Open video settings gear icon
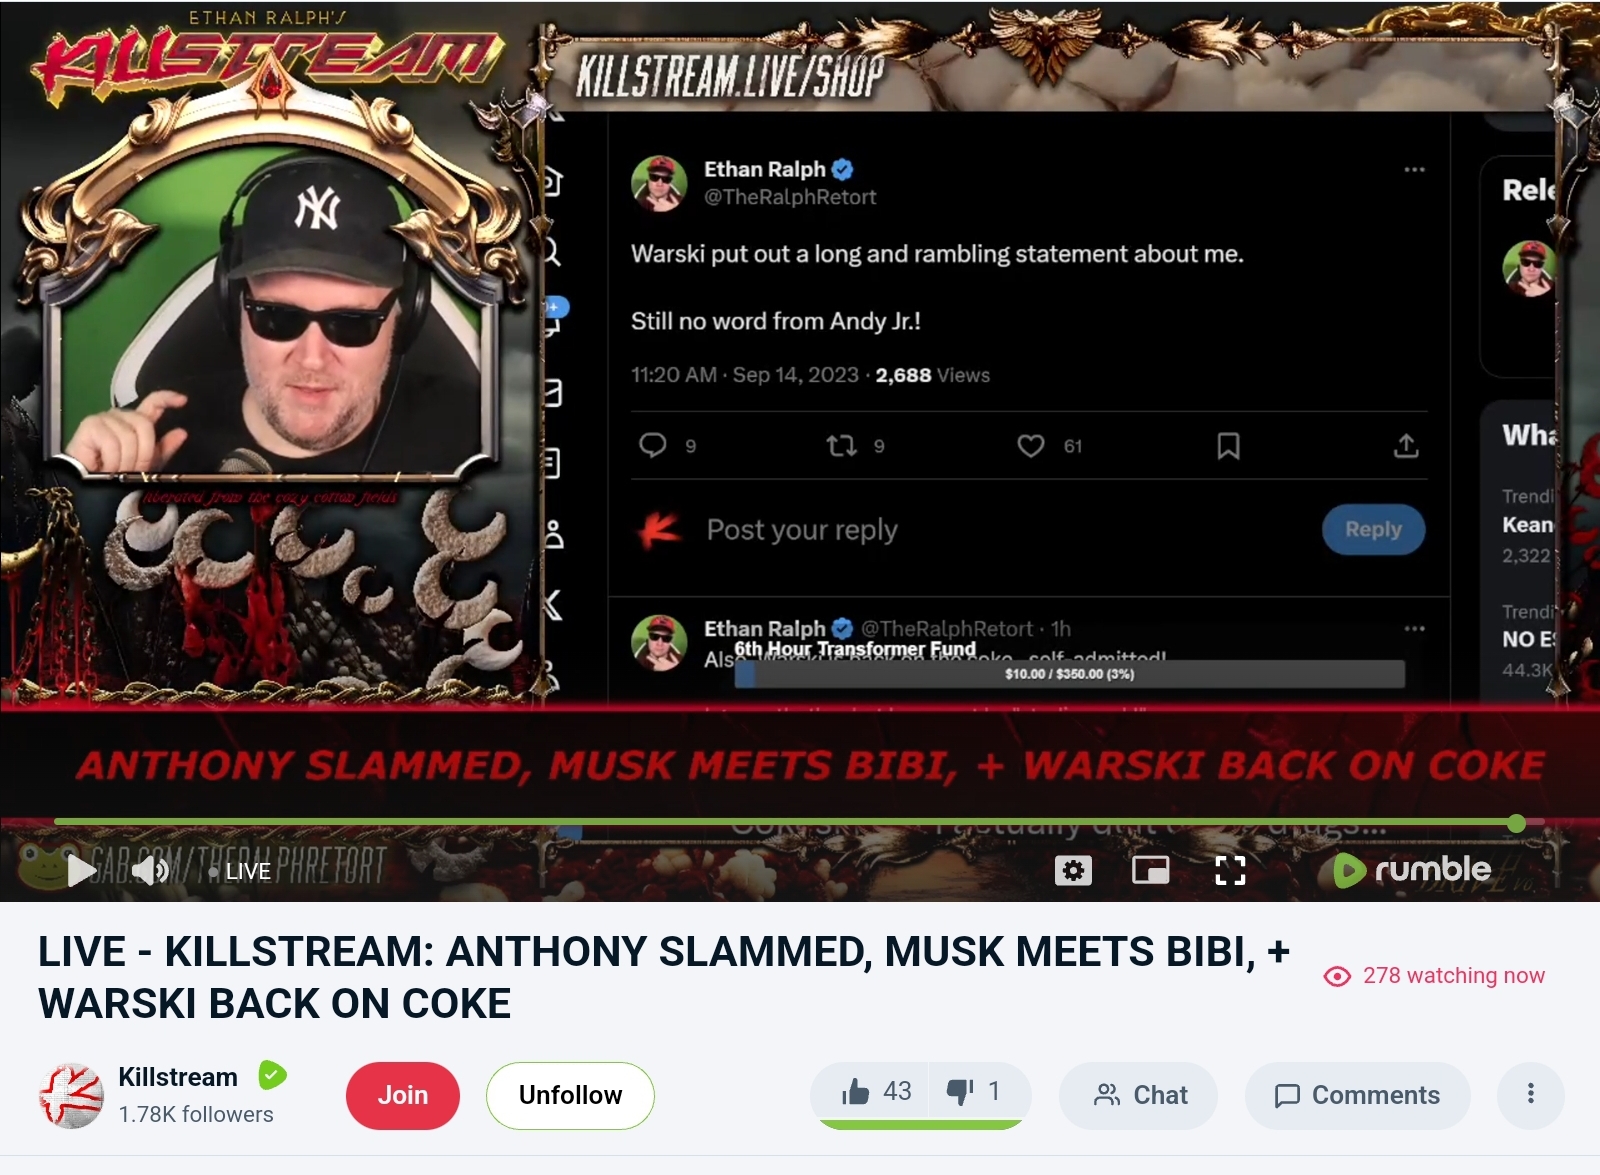The width and height of the screenshot is (1600, 1175). click(x=1073, y=870)
